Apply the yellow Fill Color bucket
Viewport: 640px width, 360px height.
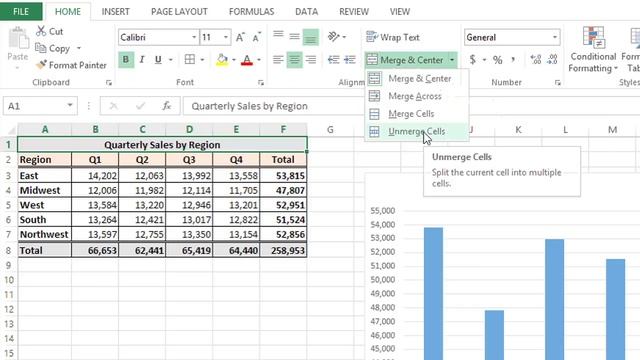tap(222, 60)
